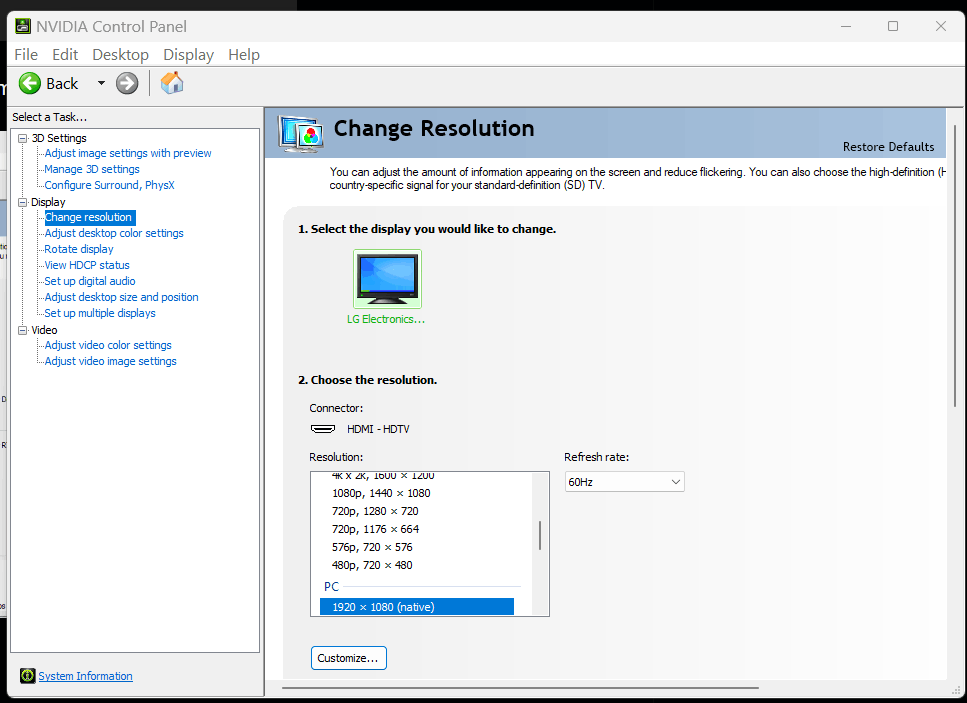Select Change resolution in task tree

(89, 217)
